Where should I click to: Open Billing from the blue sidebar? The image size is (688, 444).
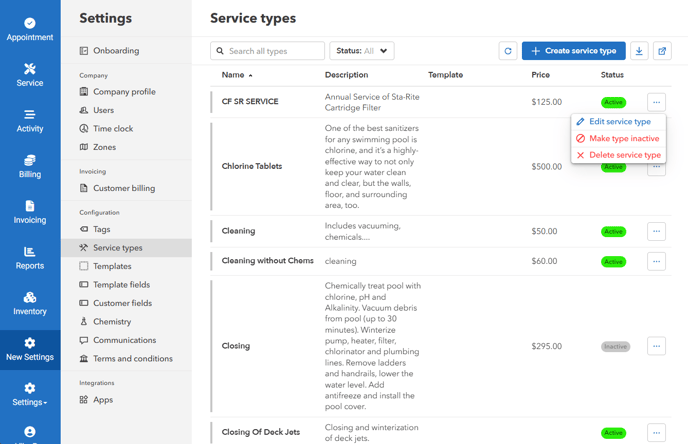tap(30, 167)
